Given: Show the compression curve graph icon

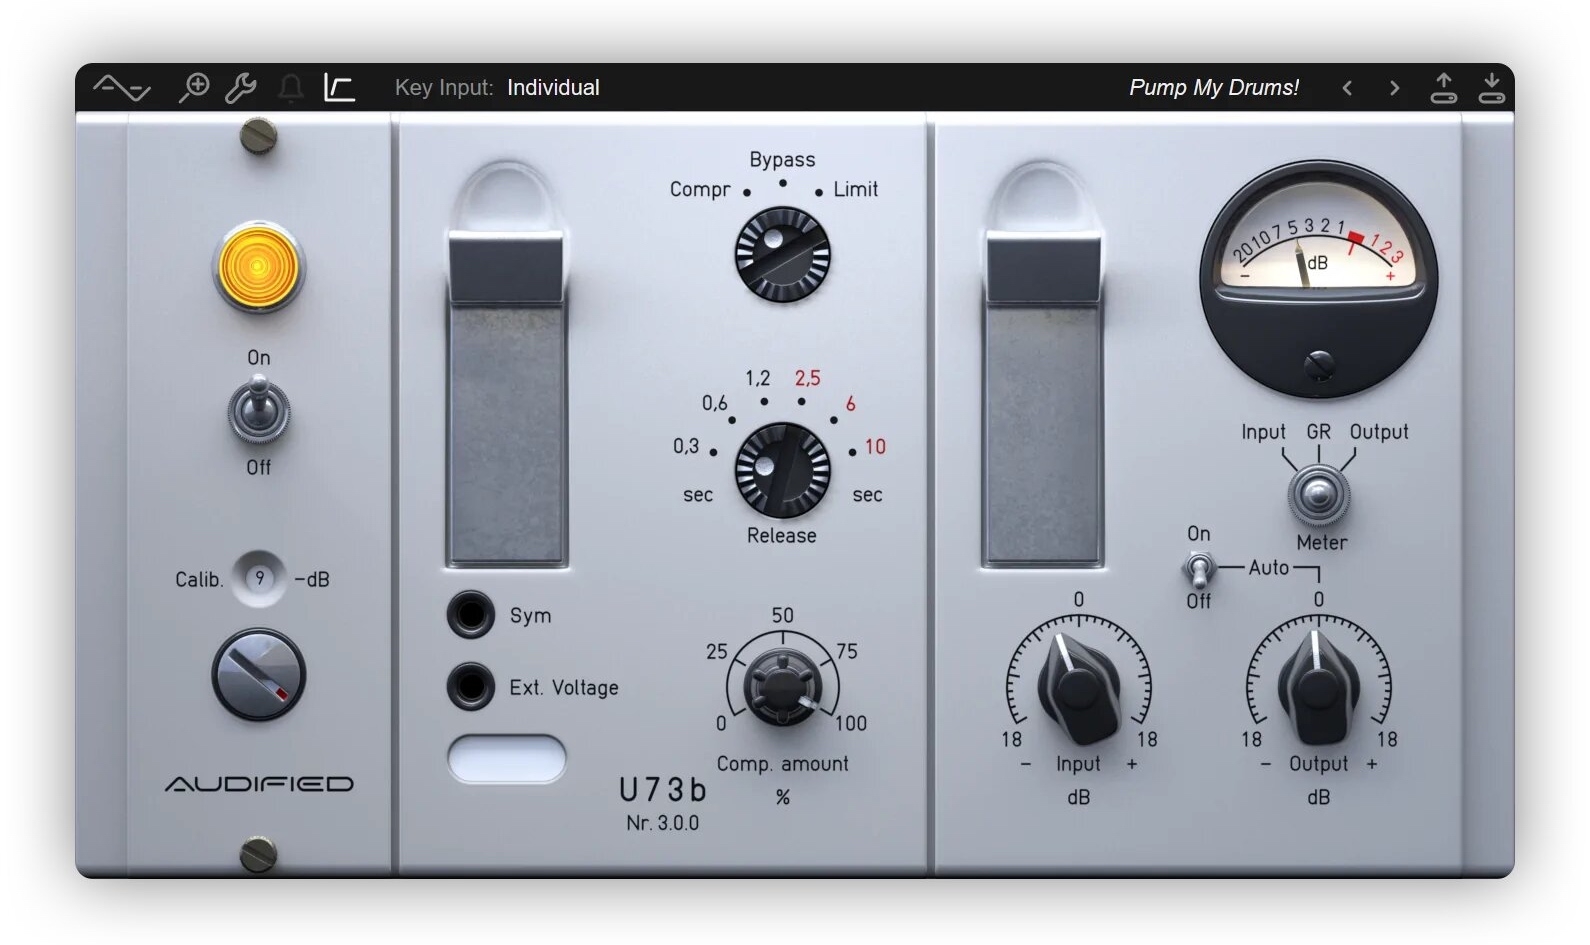Looking at the screenshot, I should tap(339, 88).
